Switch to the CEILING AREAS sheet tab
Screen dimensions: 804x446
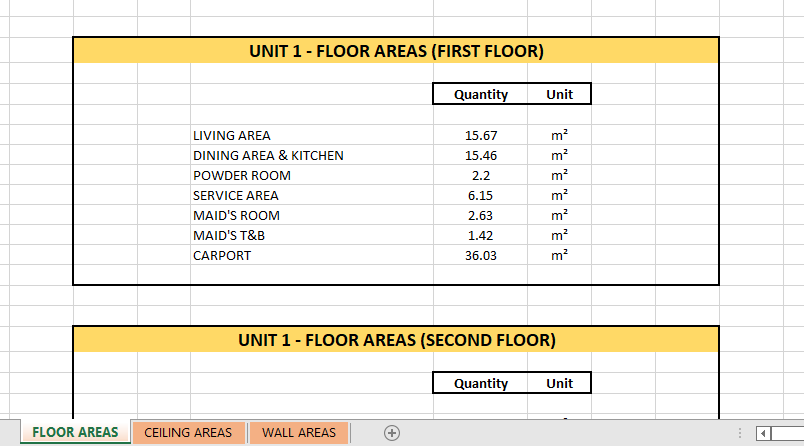point(188,433)
